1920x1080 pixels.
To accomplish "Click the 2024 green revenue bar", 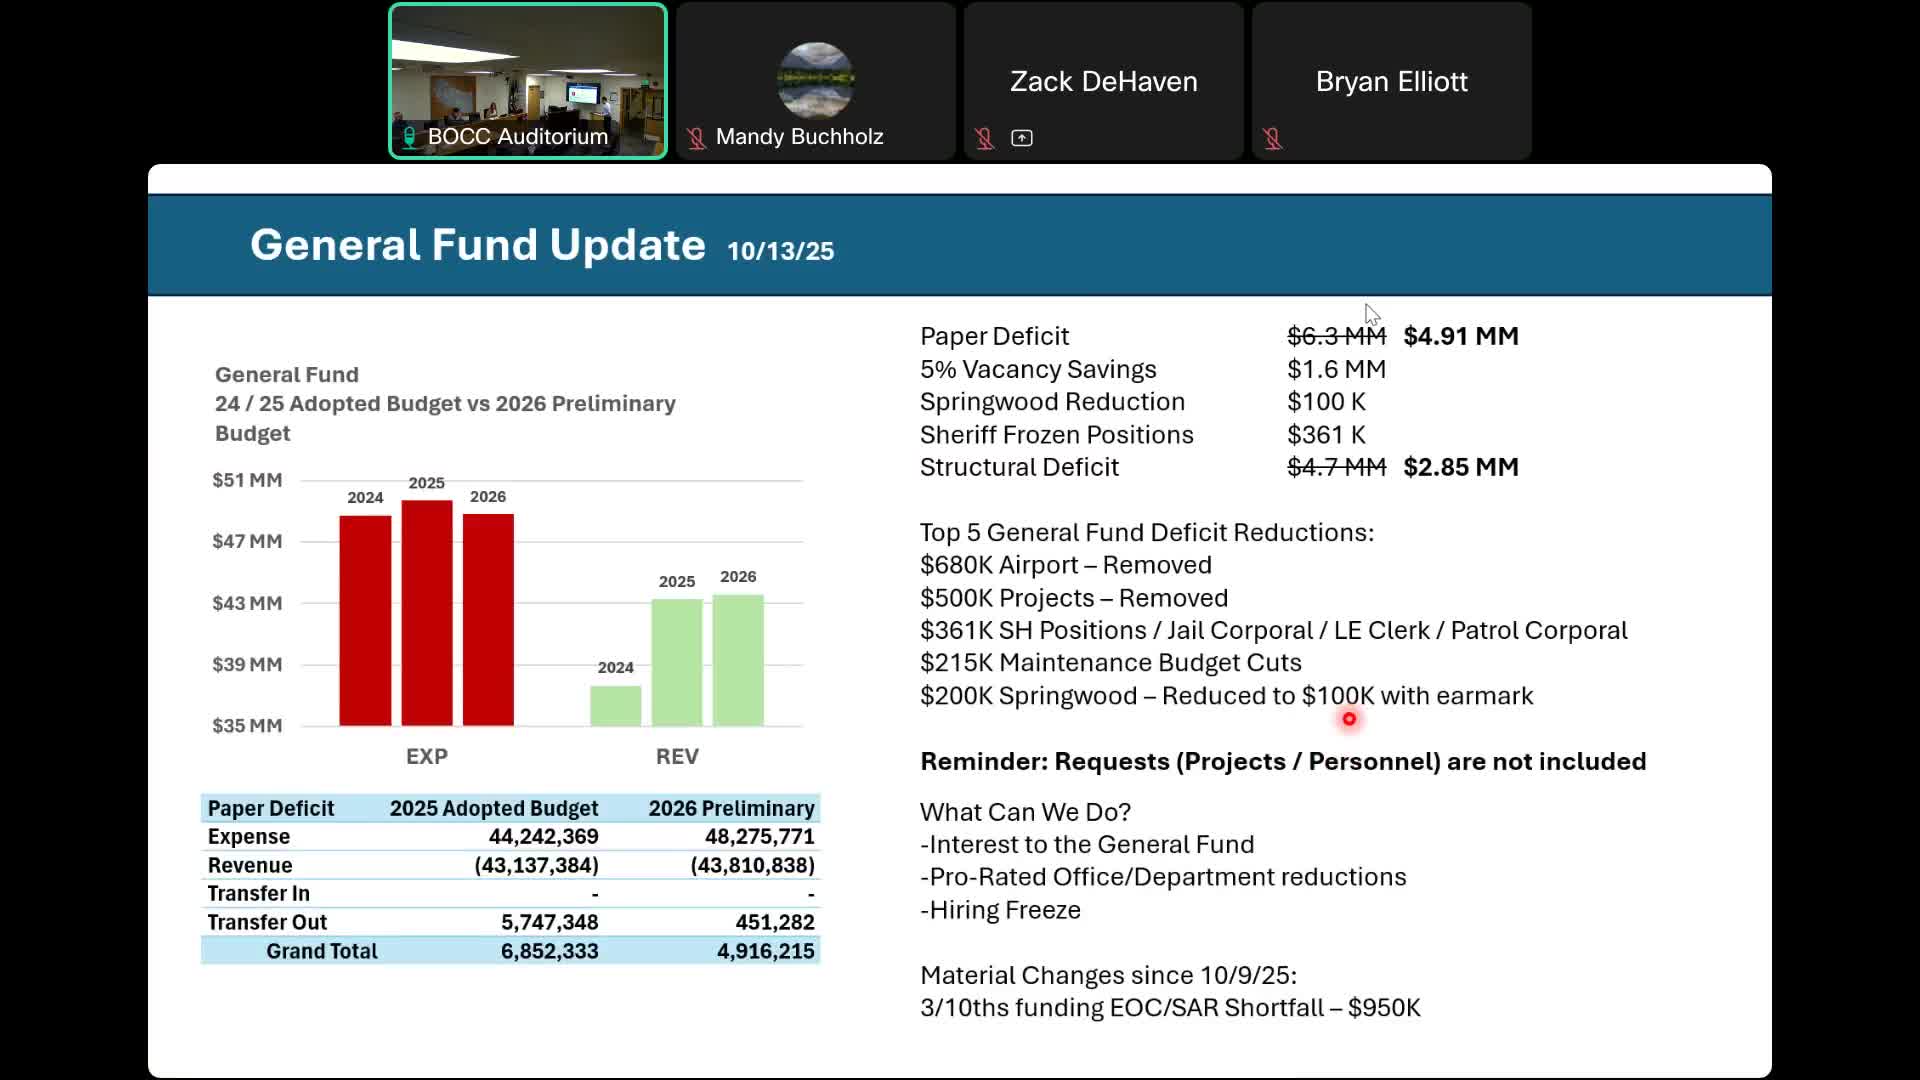I will [x=615, y=705].
